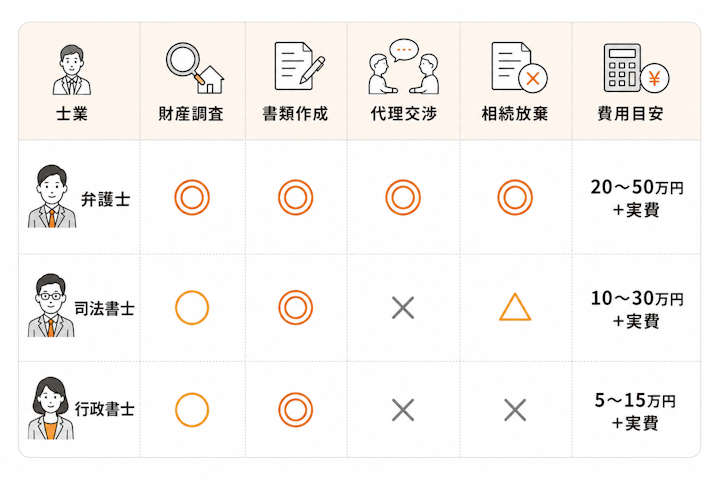Select the X mark for 行政書士 相続放棄
The image size is (720, 480).
click(x=515, y=410)
